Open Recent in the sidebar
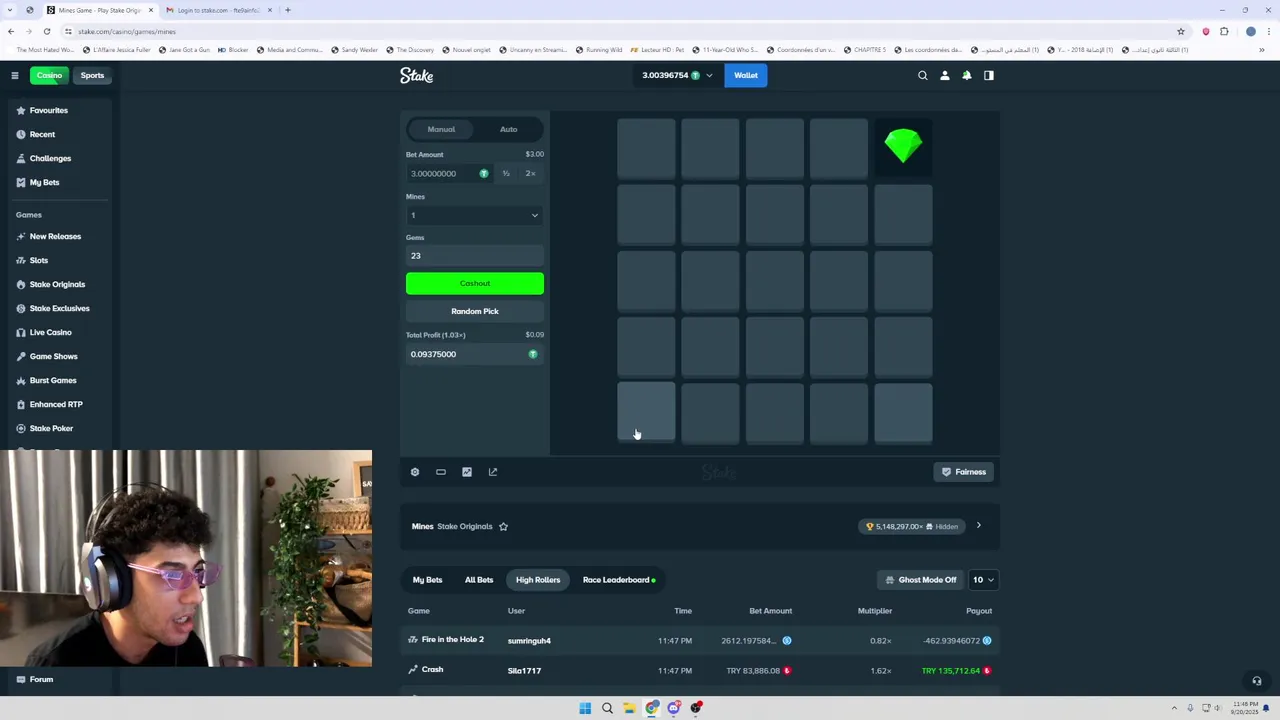 (x=42, y=134)
